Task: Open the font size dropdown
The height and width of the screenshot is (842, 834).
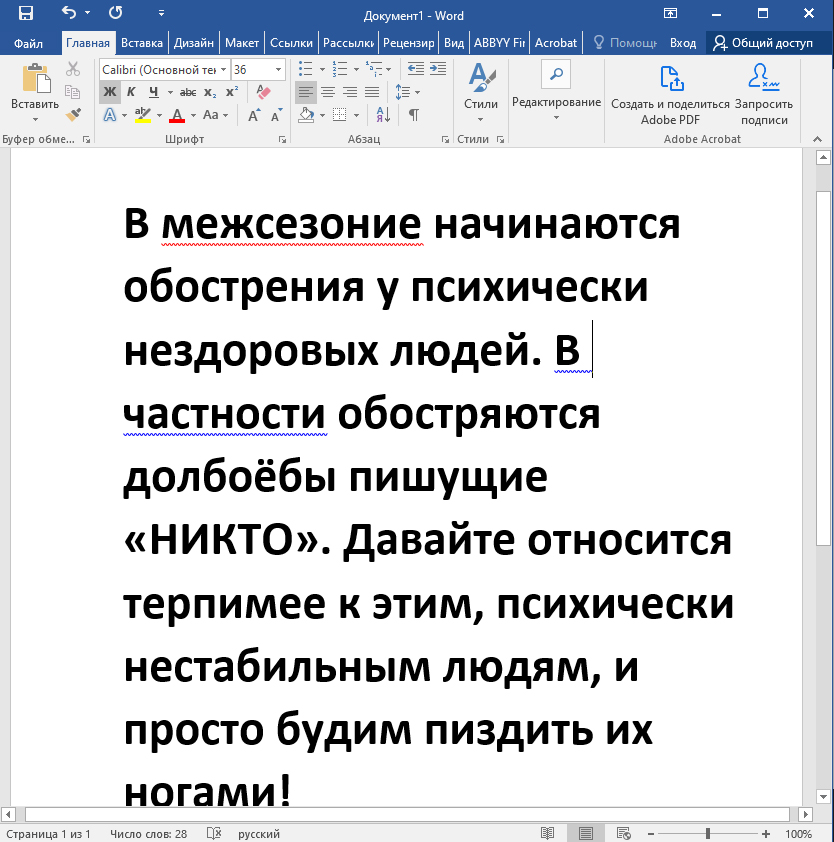Action: 278,70
